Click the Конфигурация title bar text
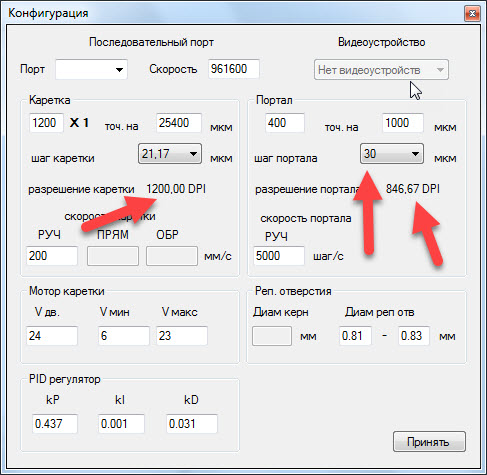This screenshot has height=475, width=487. (x=48, y=13)
